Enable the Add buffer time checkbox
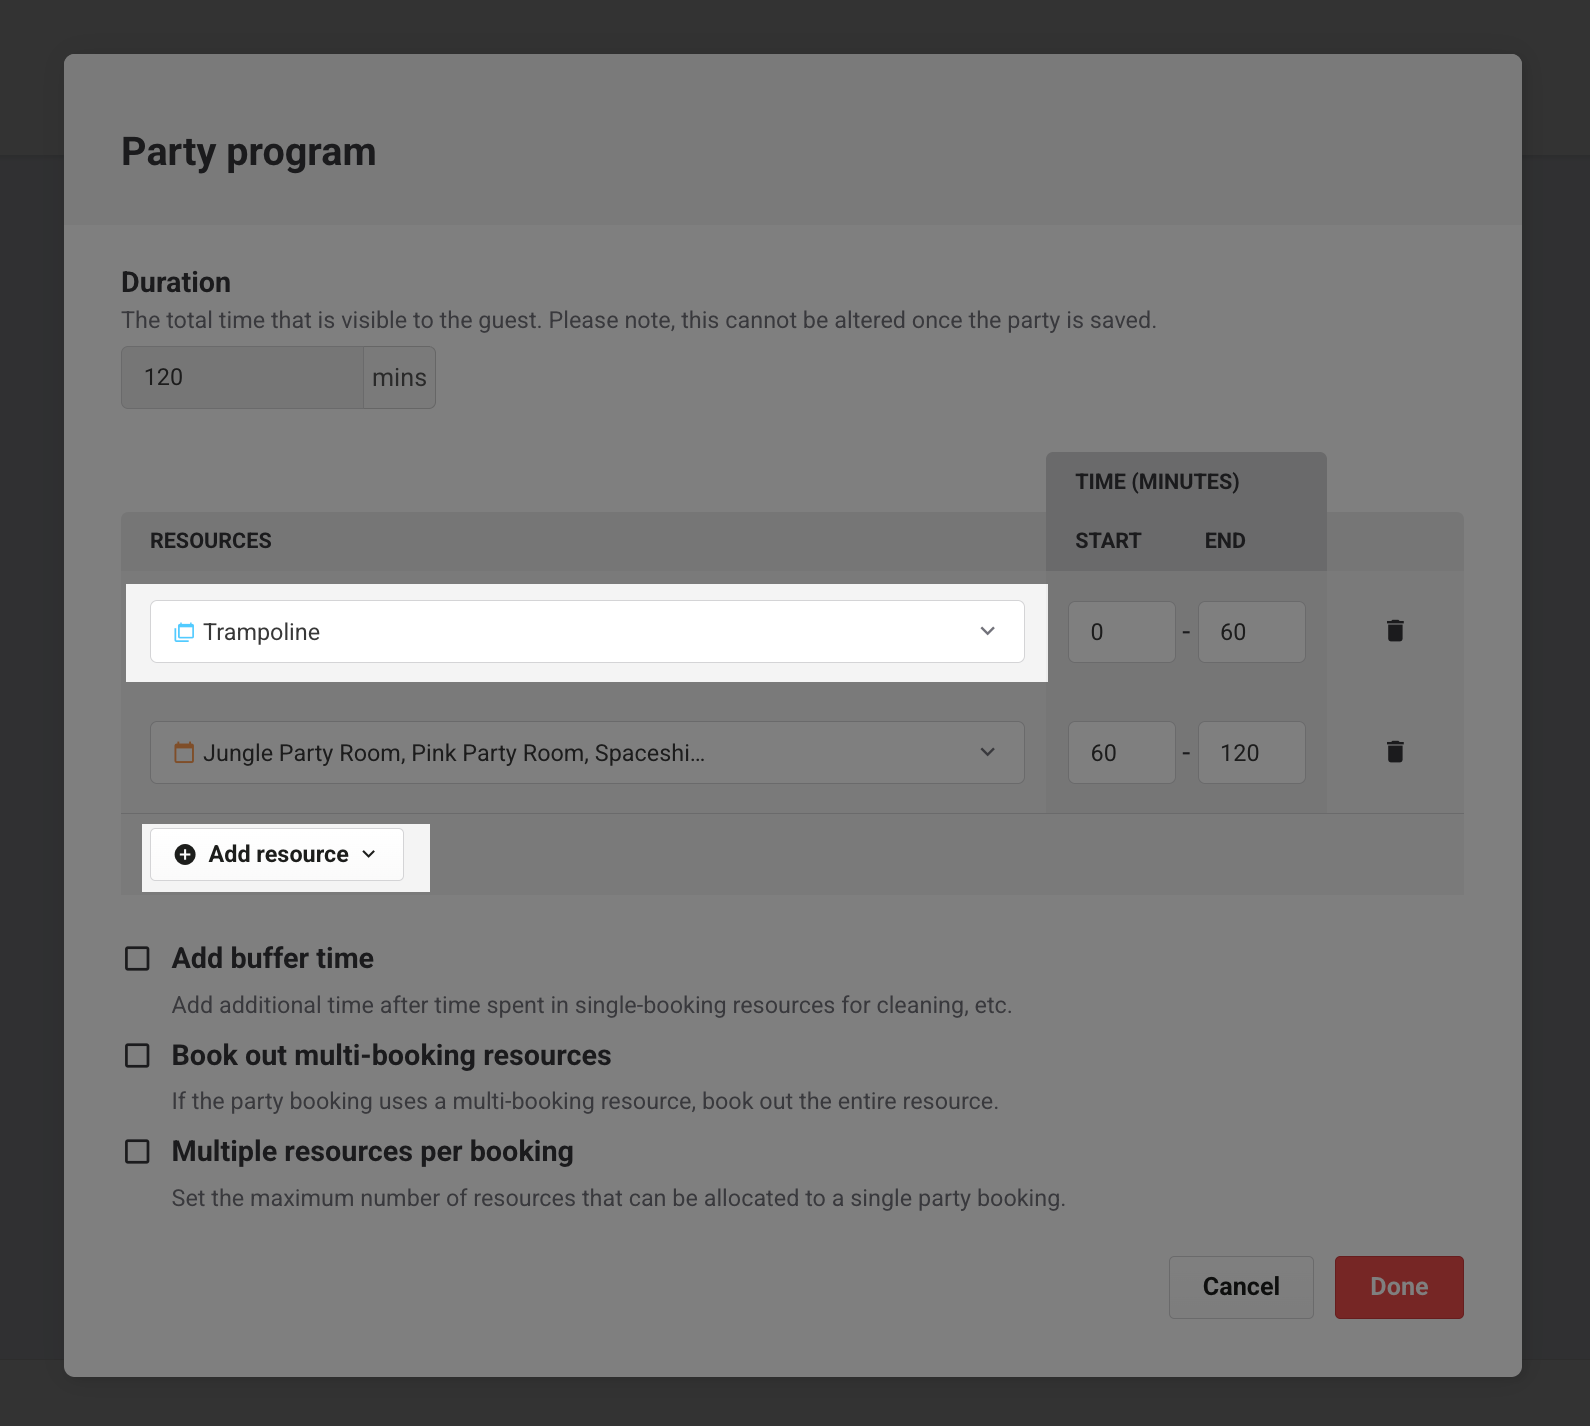This screenshot has height=1426, width=1590. [x=137, y=959]
